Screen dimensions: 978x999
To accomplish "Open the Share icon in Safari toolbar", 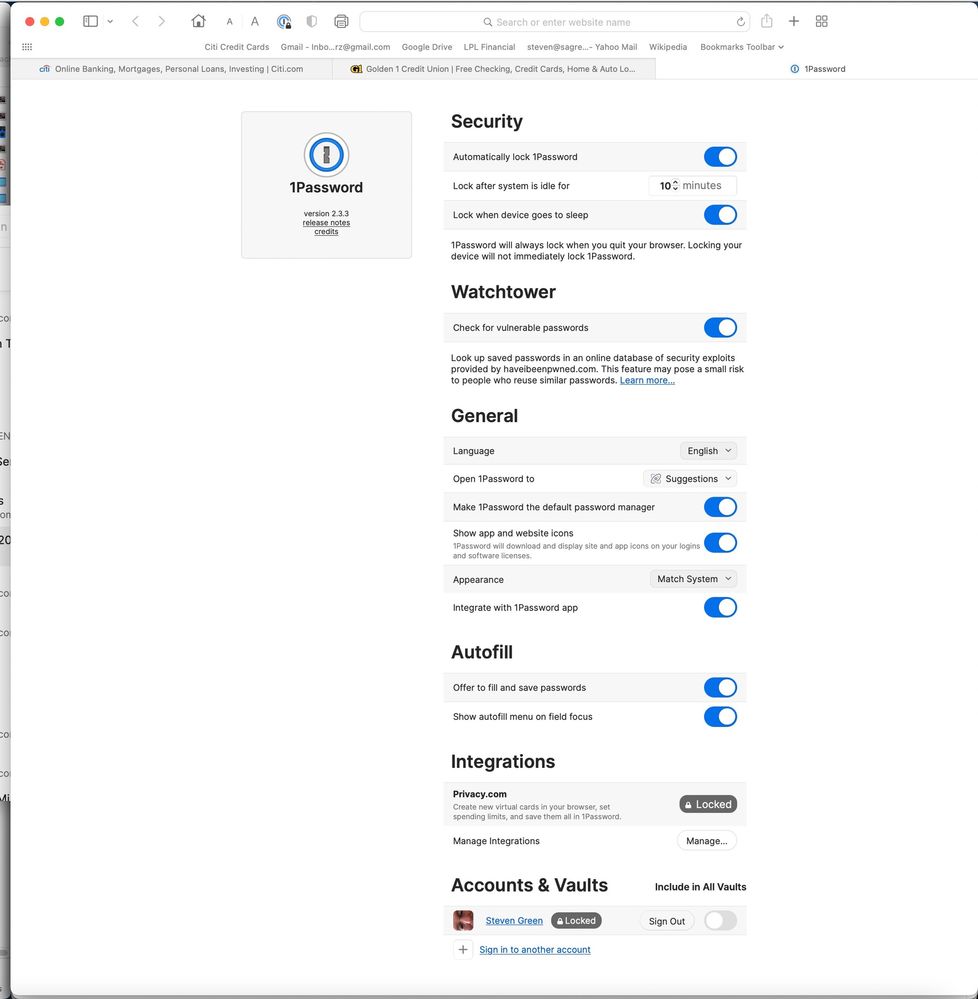I will point(766,21).
